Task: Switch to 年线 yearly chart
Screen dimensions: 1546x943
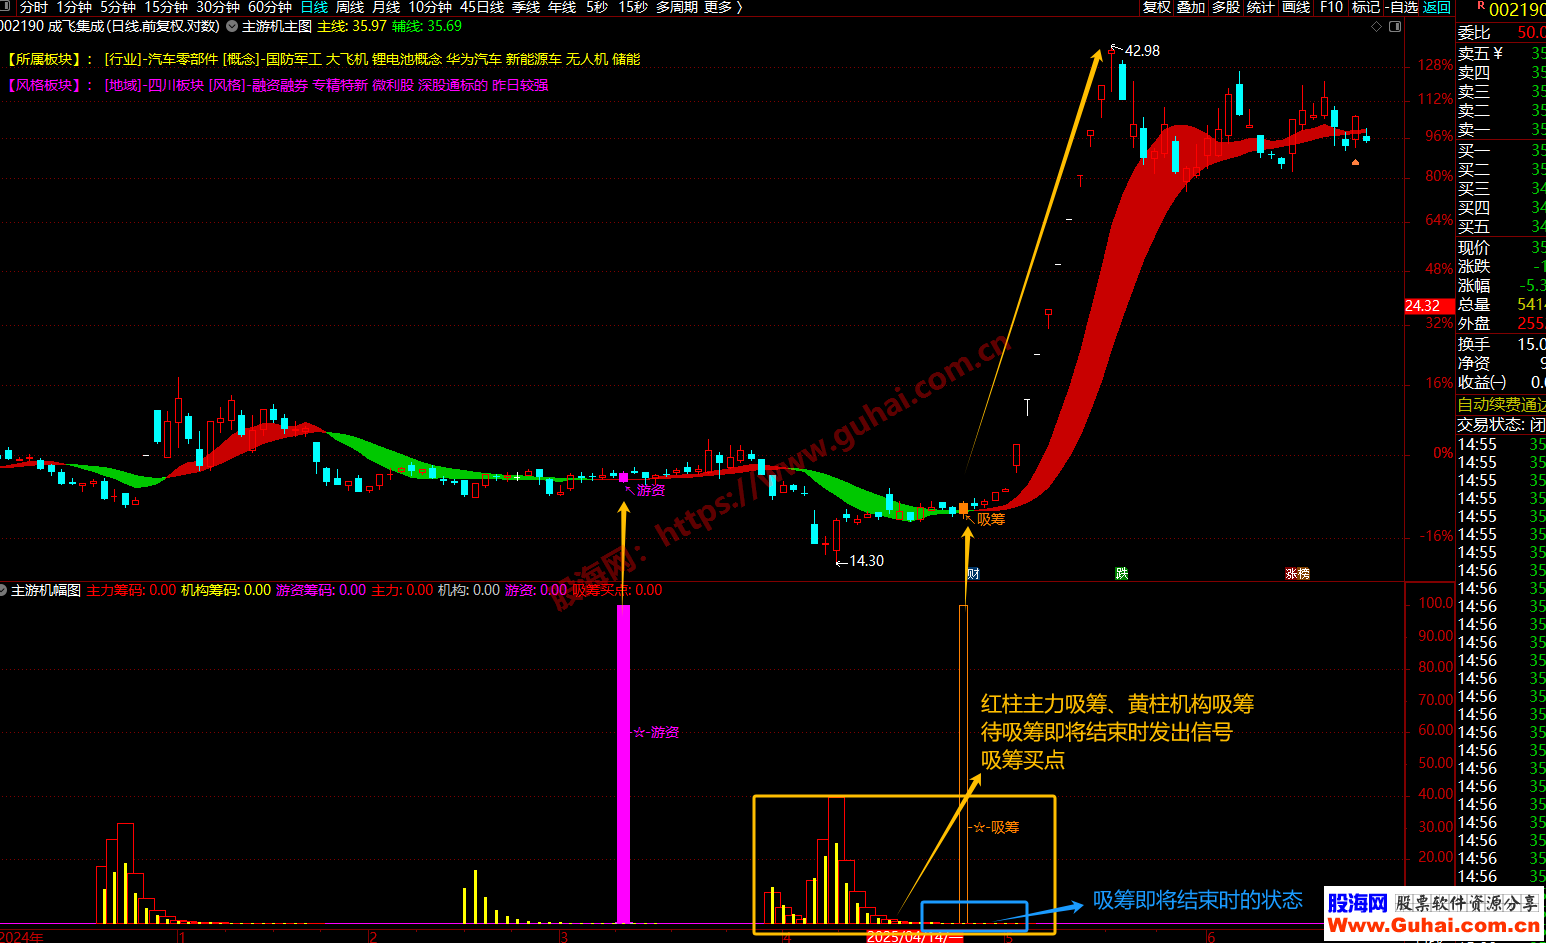Action: (x=562, y=7)
